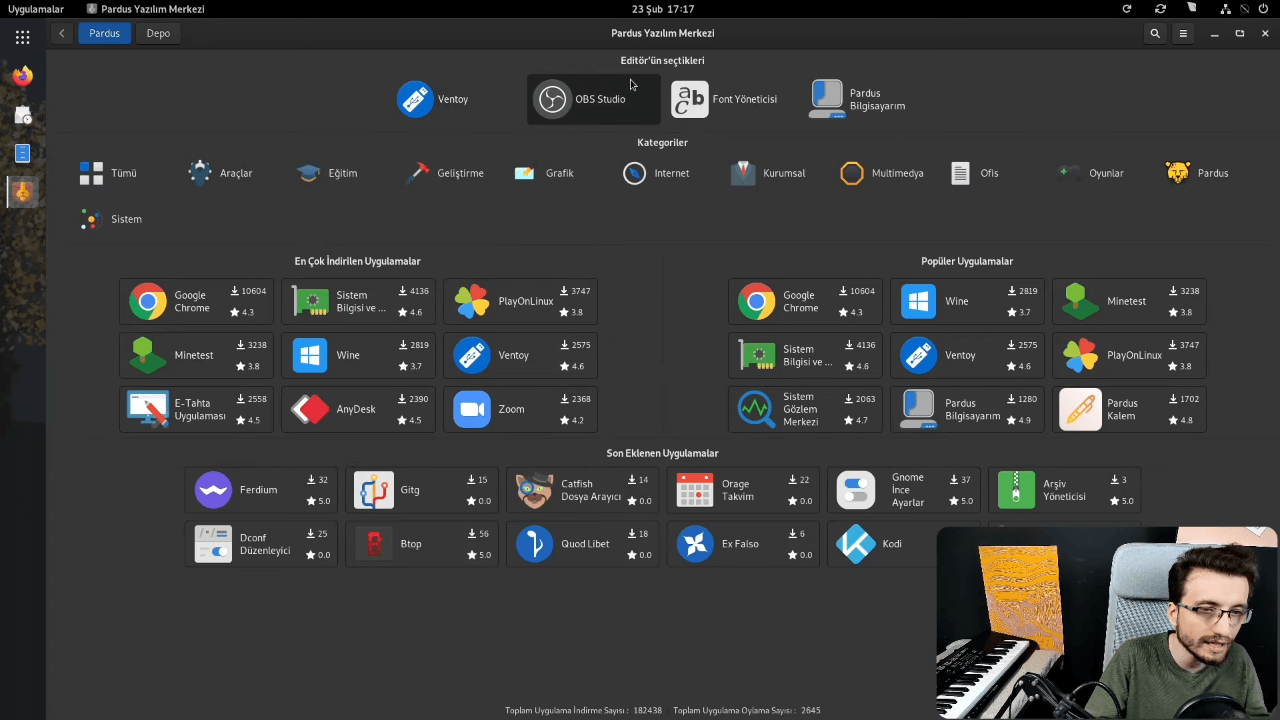Choose the Oyunlar category
Viewport: 1280px width, 720px height.
click(1090, 173)
